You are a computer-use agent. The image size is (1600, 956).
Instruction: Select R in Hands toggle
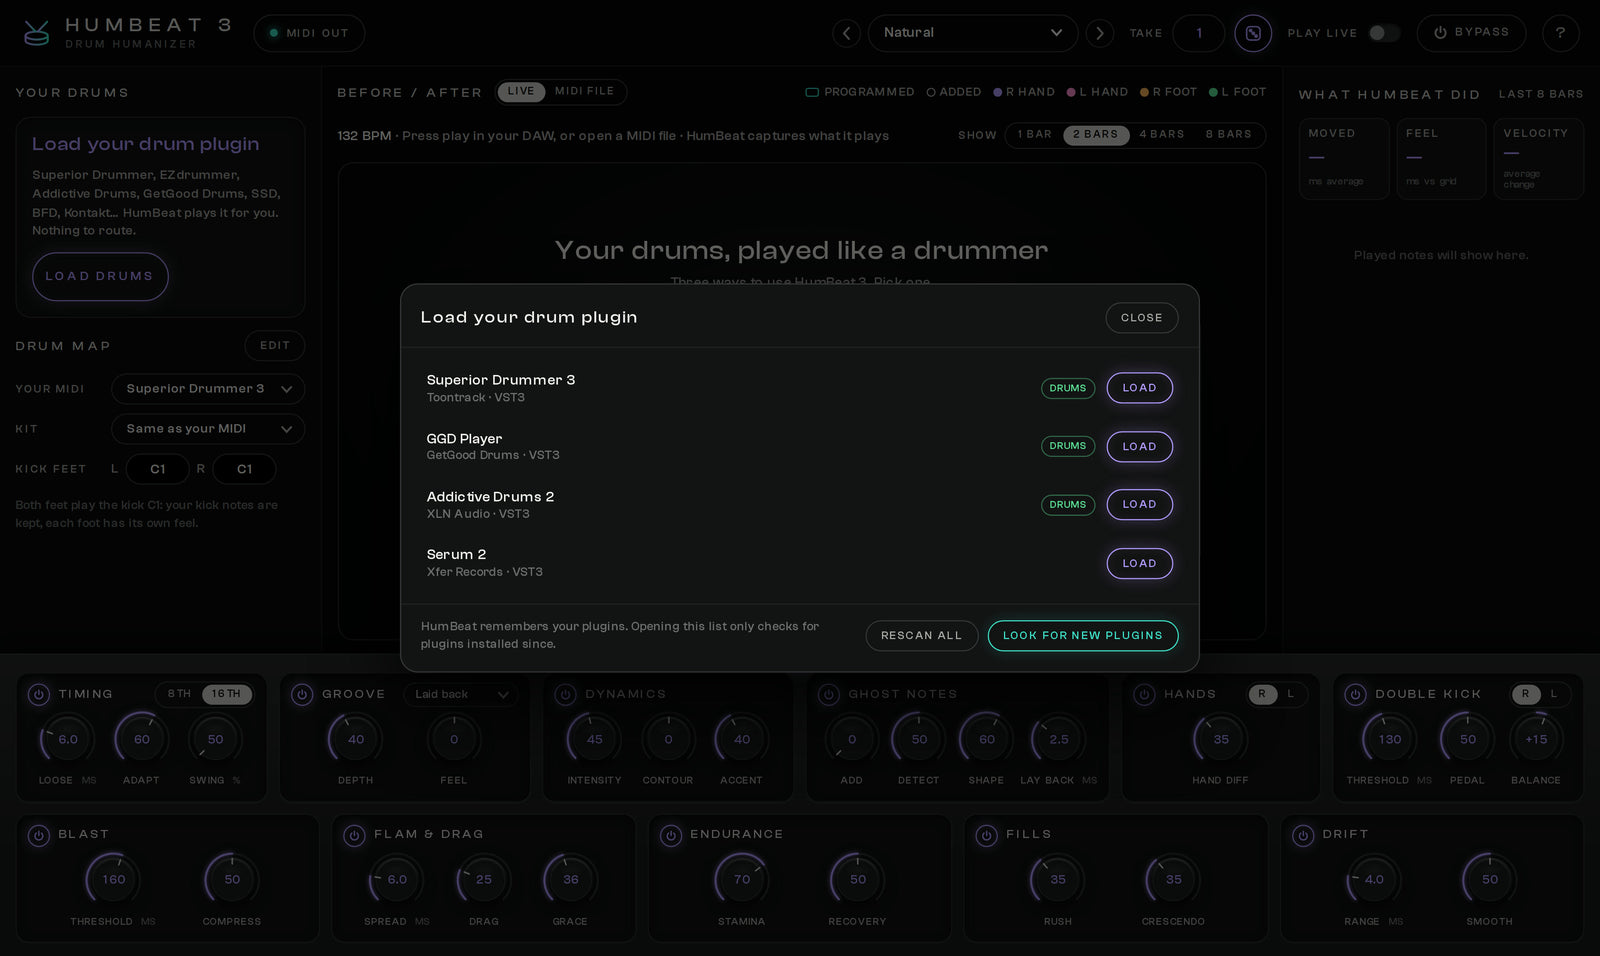click(x=1262, y=694)
